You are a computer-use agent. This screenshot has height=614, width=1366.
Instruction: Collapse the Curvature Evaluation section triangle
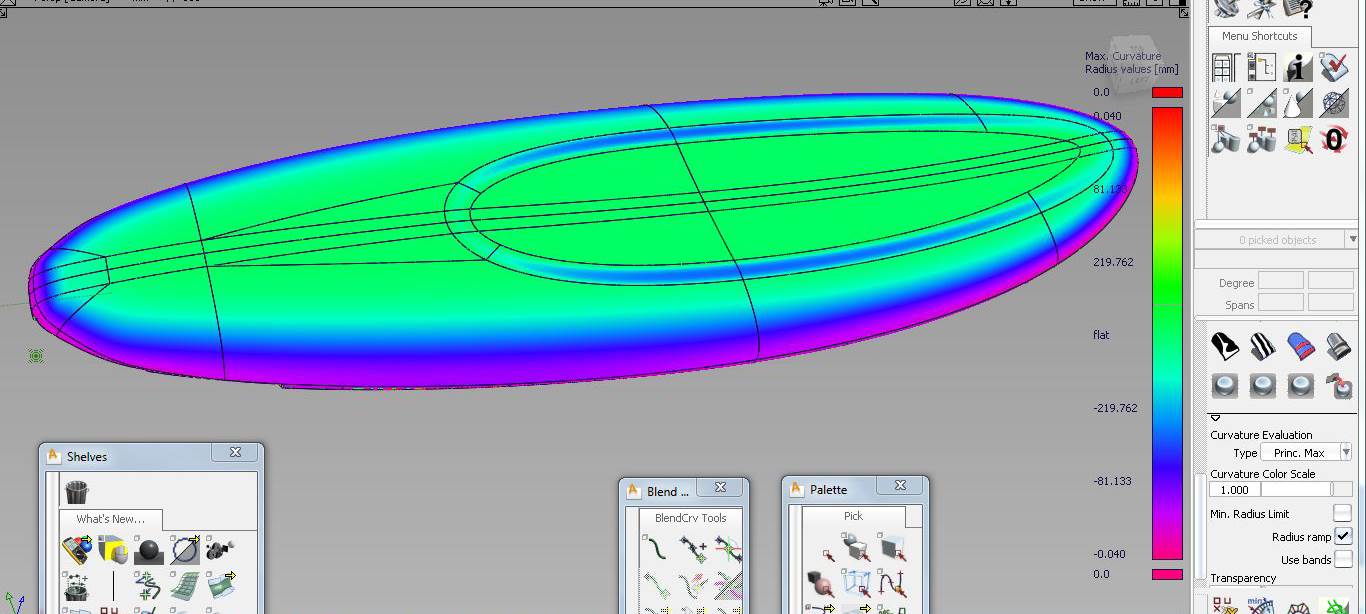[x=1216, y=418]
